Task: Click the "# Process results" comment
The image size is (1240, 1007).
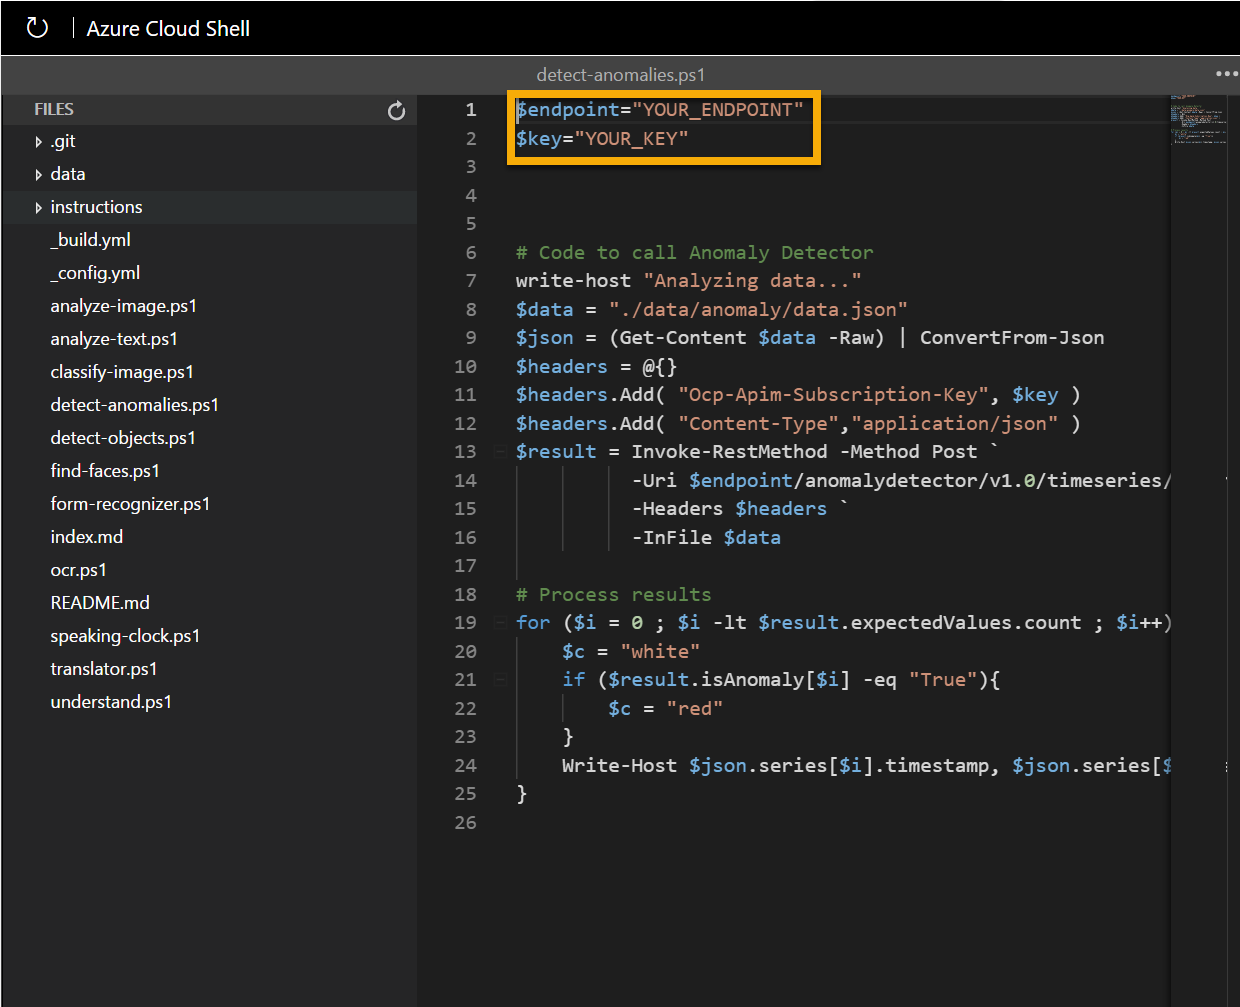Action: (614, 595)
